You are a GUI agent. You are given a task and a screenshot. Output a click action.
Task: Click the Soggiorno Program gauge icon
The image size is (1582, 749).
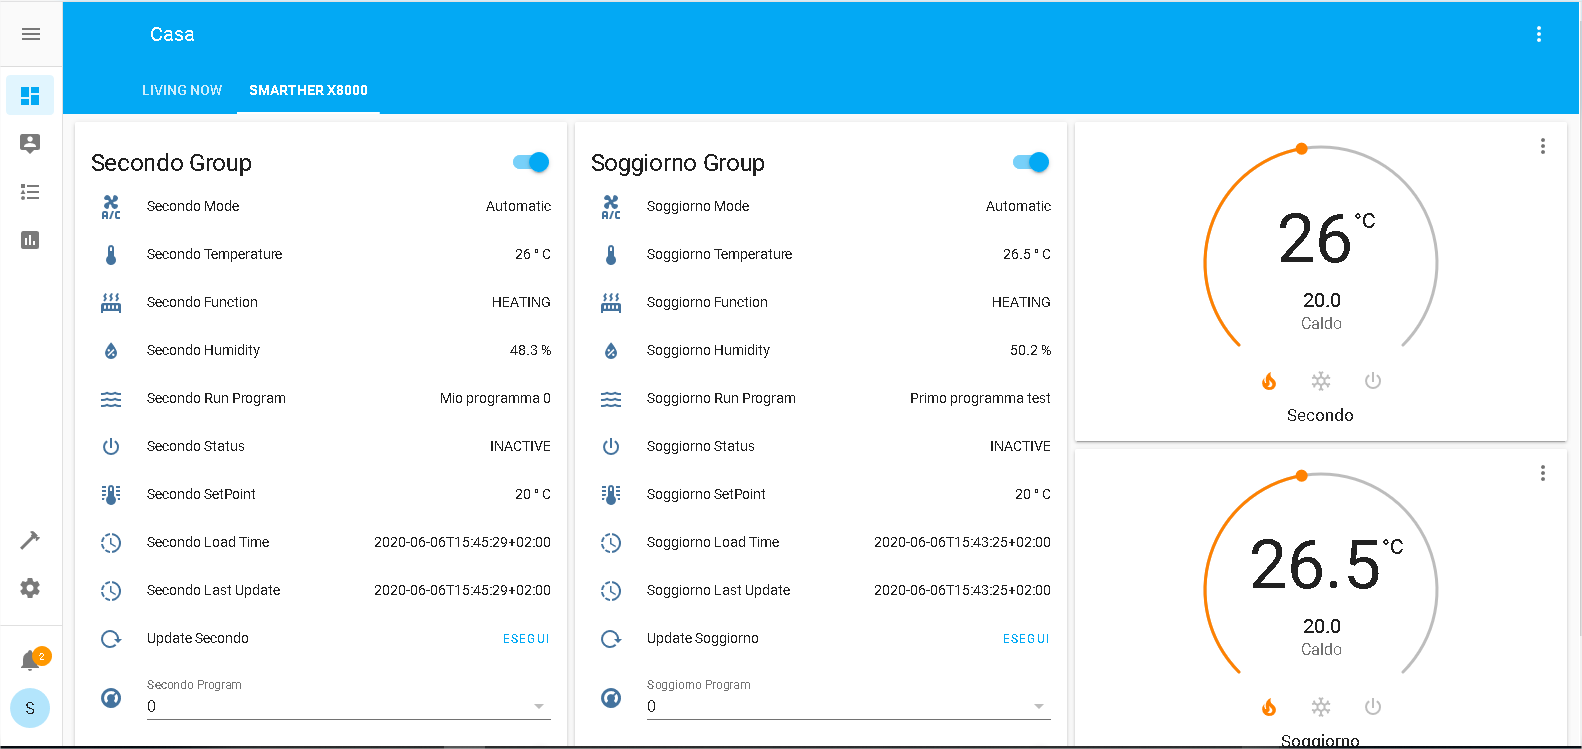(x=611, y=698)
